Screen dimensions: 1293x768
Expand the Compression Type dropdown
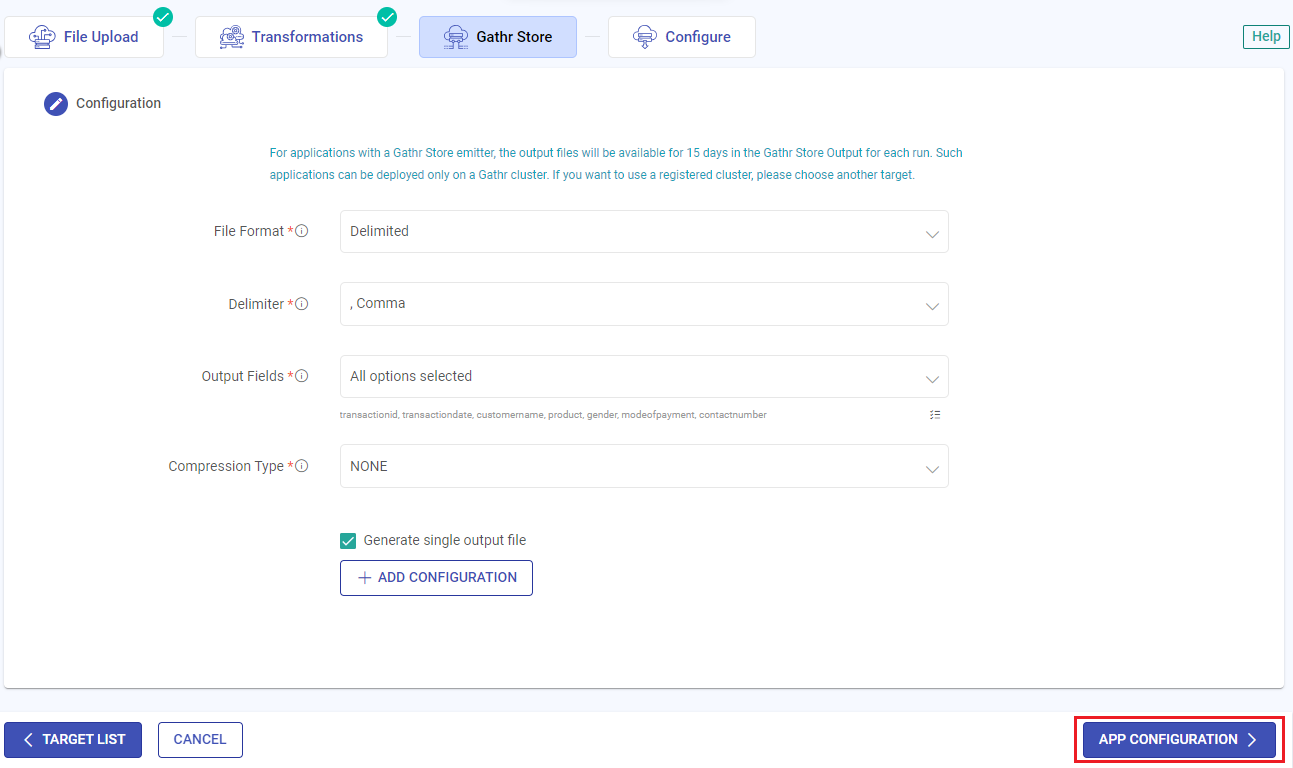pos(644,466)
